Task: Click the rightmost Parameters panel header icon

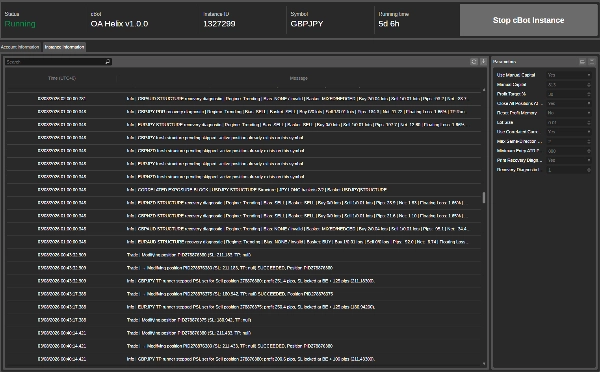Action: pyautogui.click(x=592, y=62)
